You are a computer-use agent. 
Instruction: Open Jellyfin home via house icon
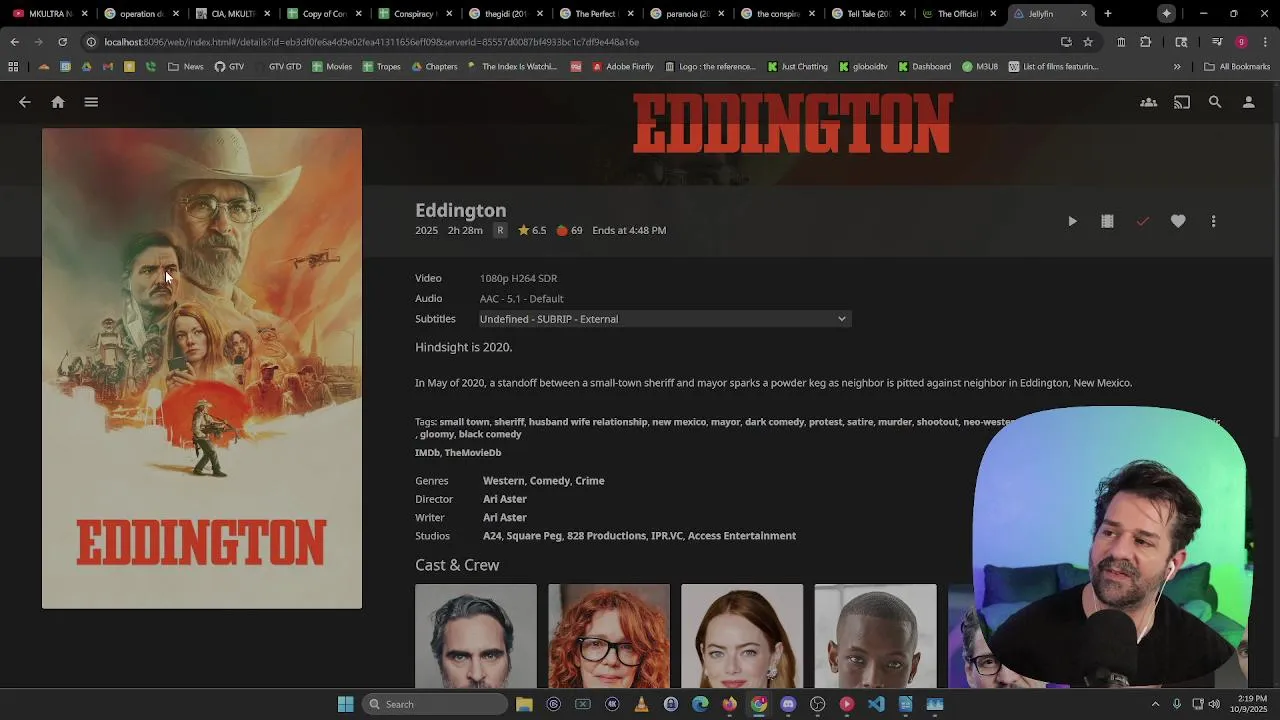58,102
